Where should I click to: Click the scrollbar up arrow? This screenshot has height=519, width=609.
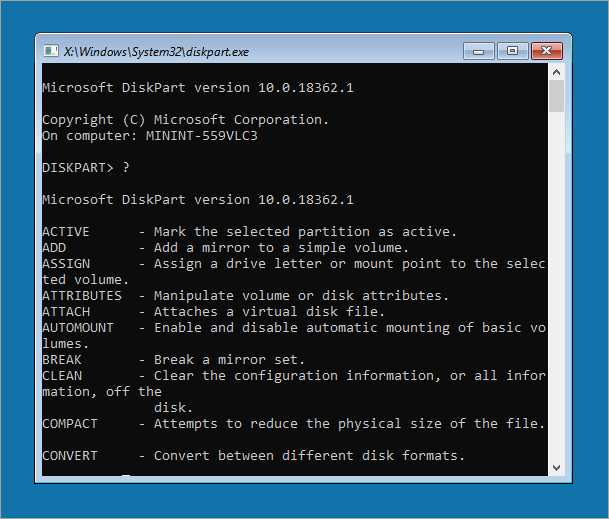(x=556, y=74)
